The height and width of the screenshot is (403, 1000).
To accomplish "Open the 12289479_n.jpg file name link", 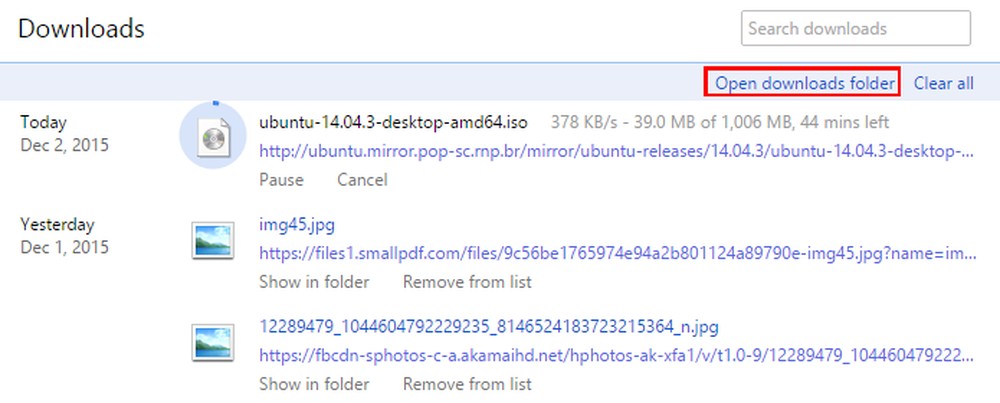I will [x=489, y=328].
